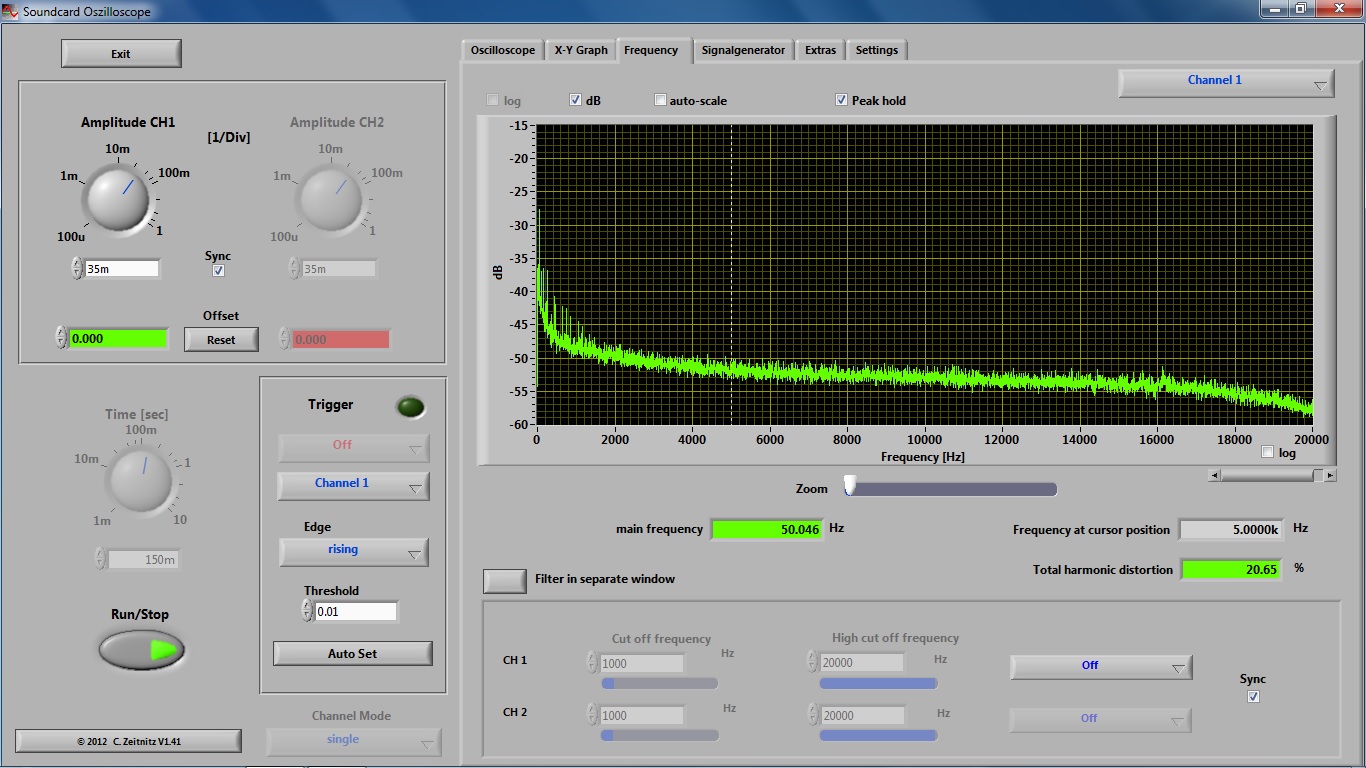The image size is (1366, 768).
Task: Open the CH 1 filter Off dropdown
Action: pos(1100,666)
